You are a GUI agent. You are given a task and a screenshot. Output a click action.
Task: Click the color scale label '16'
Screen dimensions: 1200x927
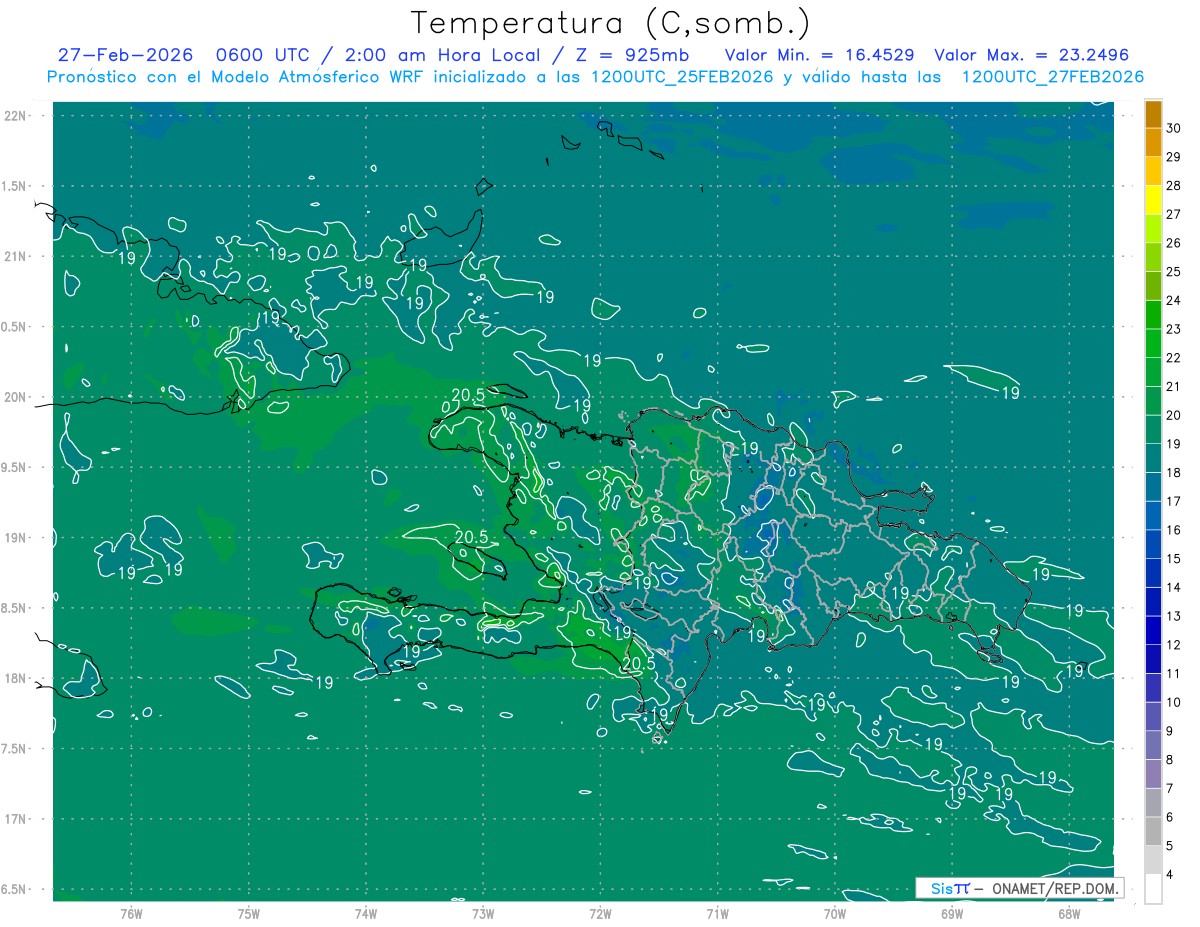click(x=1175, y=530)
